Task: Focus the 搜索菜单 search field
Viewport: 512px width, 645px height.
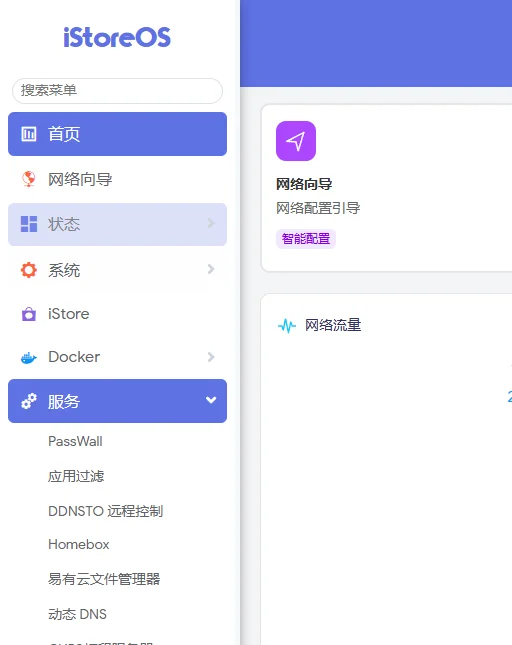Action: 117,90
